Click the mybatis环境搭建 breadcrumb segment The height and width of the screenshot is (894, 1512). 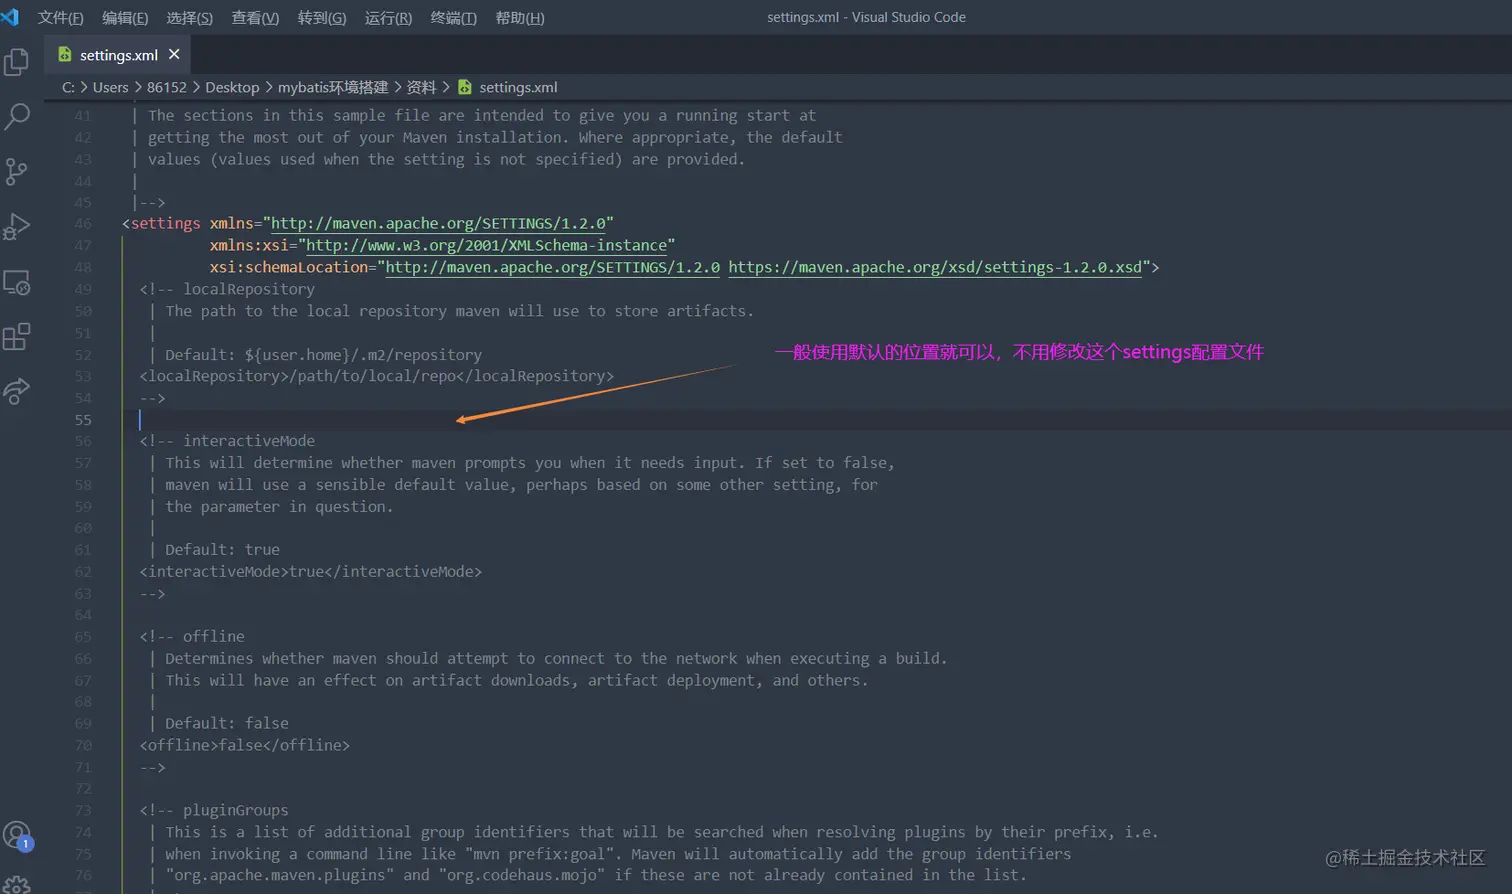(333, 87)
